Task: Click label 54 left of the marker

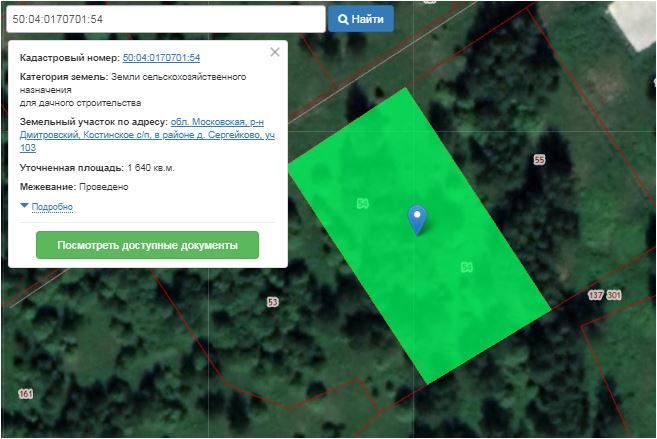Action: click(x=363, y=204)
